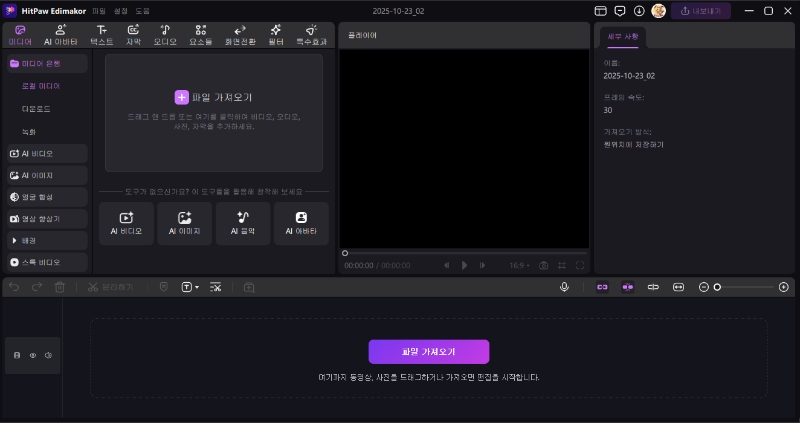Select the 화면전환 (transitions) tab icon

238,35
